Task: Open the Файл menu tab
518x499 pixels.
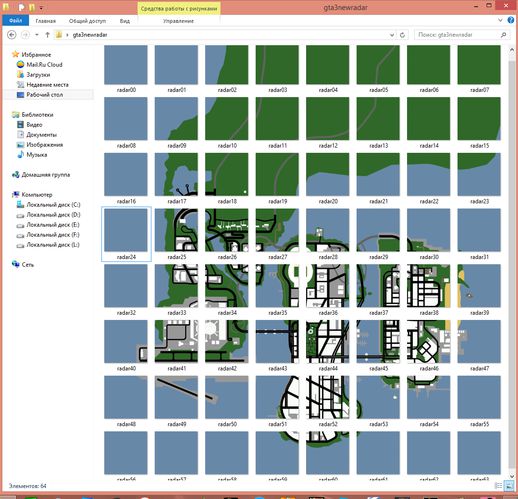Action: tap(15, 21)
